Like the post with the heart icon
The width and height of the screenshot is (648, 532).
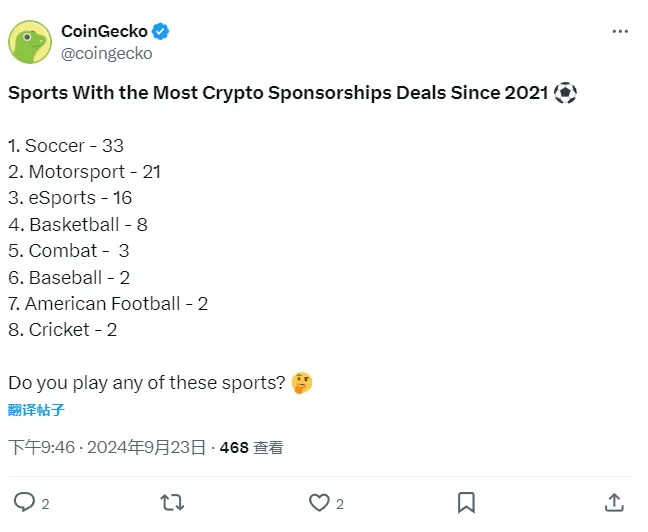point(319,502)
